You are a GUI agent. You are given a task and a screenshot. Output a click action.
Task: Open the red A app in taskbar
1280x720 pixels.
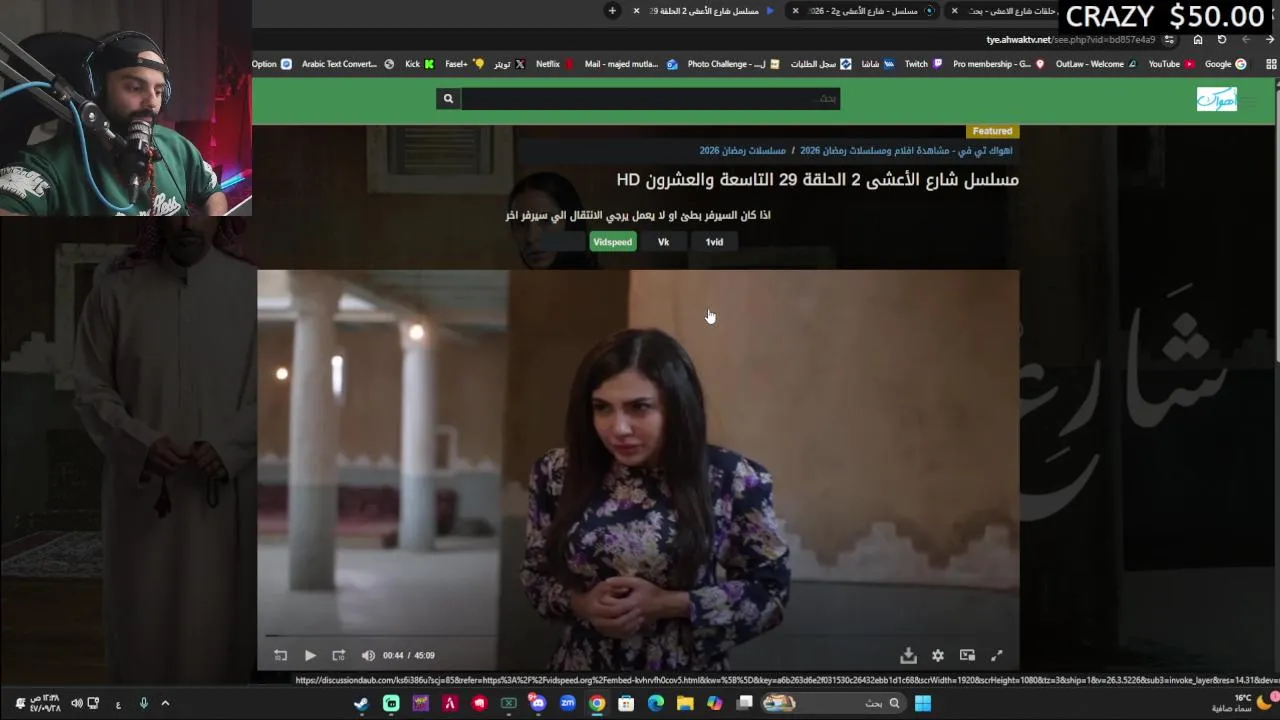pos(450,704)
